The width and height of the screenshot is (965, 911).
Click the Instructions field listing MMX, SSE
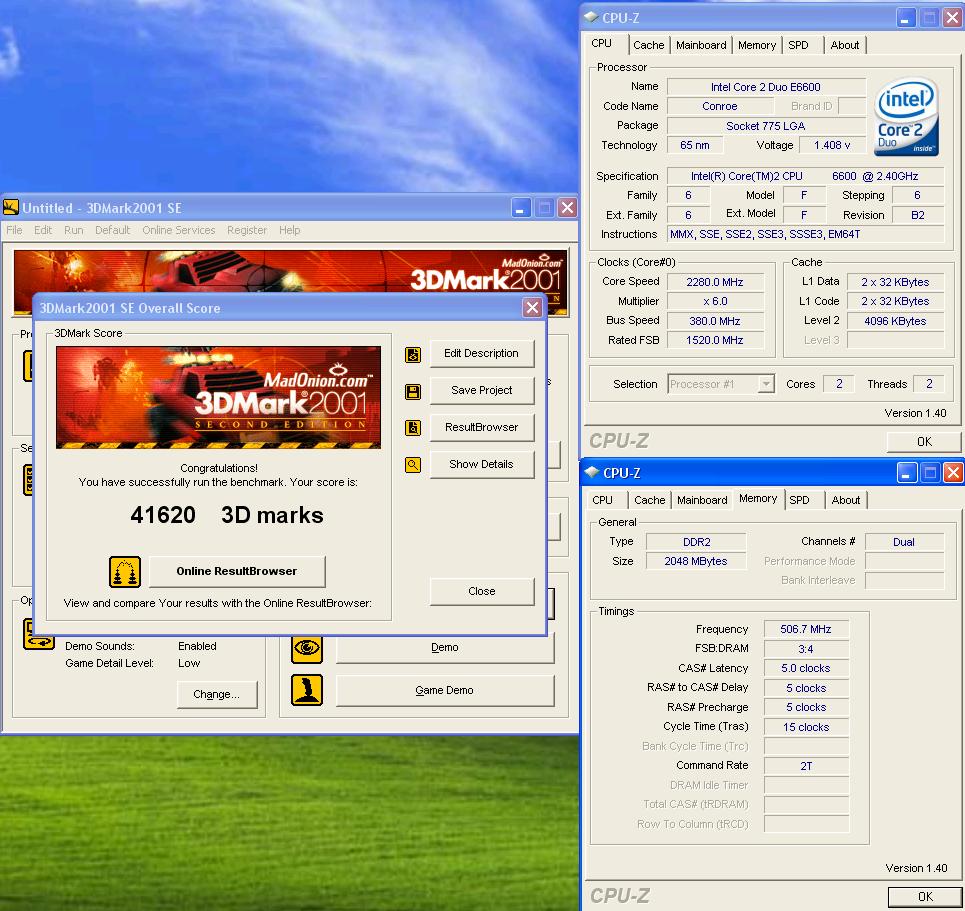806,234
